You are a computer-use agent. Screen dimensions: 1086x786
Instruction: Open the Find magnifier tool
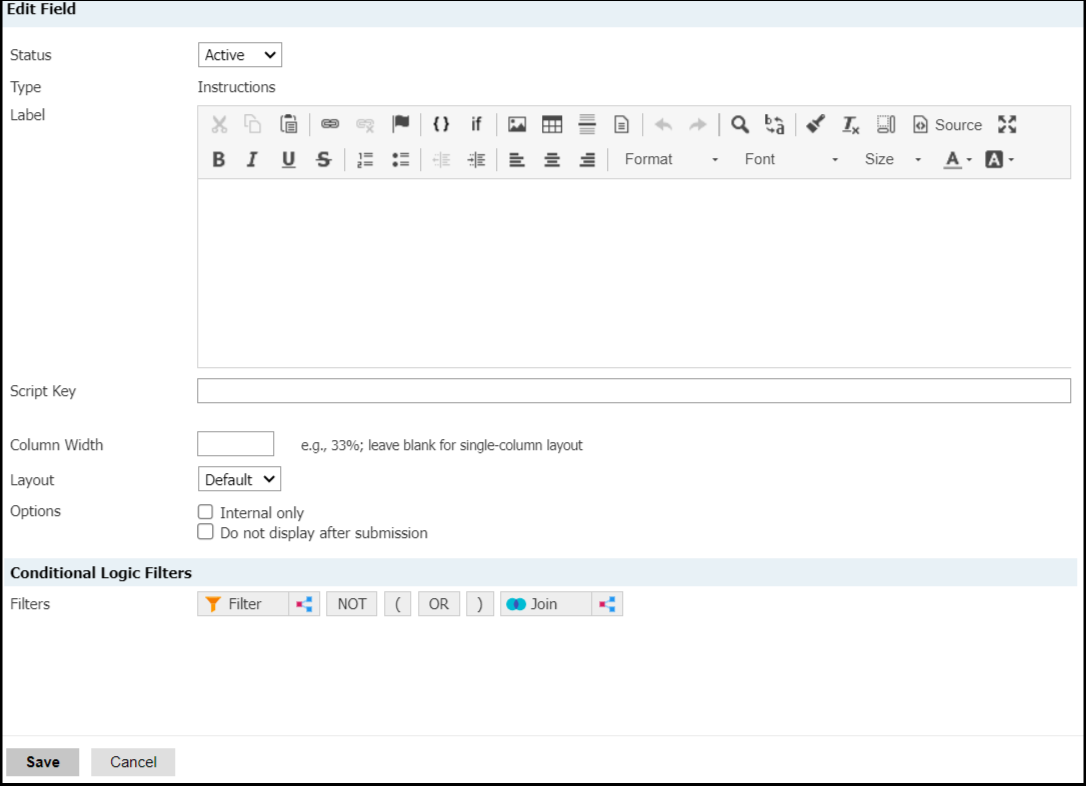click(x=740, y=125)
